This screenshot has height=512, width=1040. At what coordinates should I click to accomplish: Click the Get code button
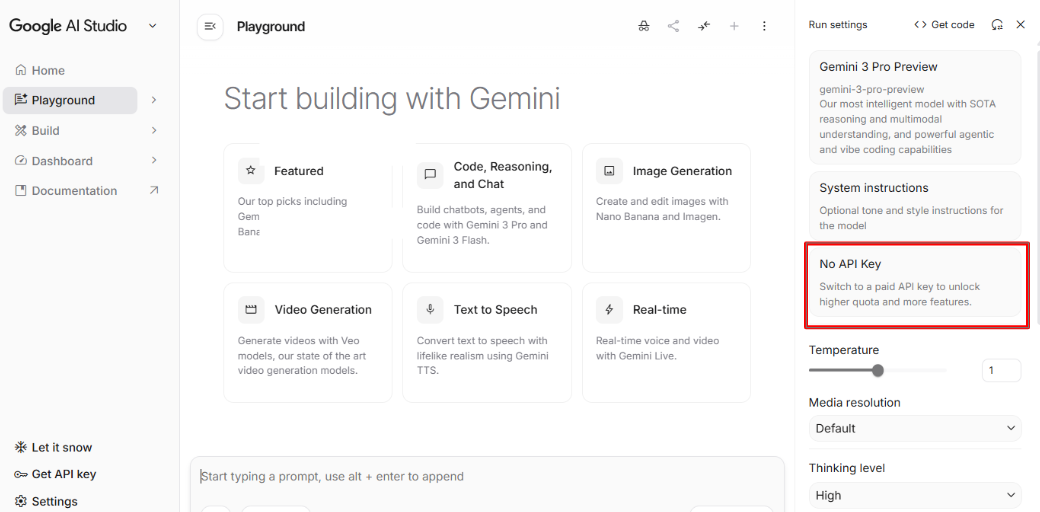944,25
